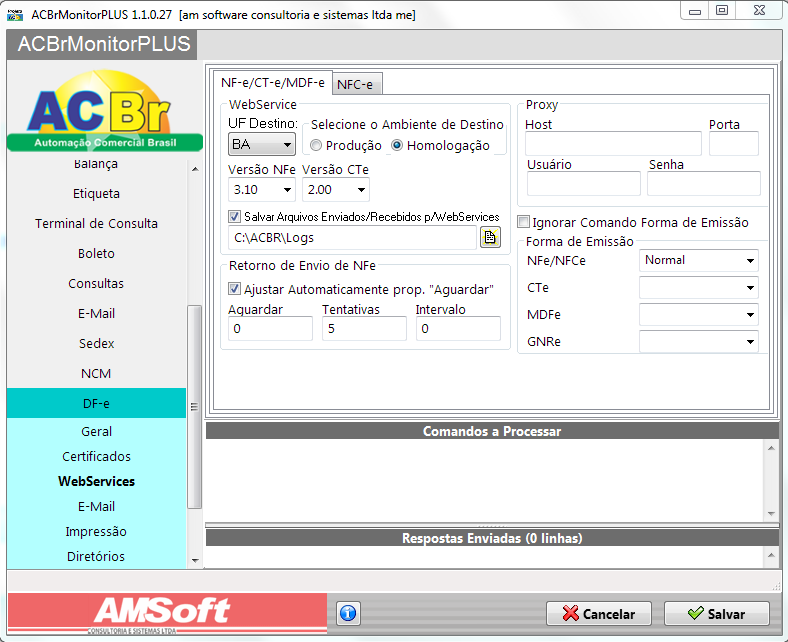
Task: Open Geral under DF-e
Action: coord(96,431)
